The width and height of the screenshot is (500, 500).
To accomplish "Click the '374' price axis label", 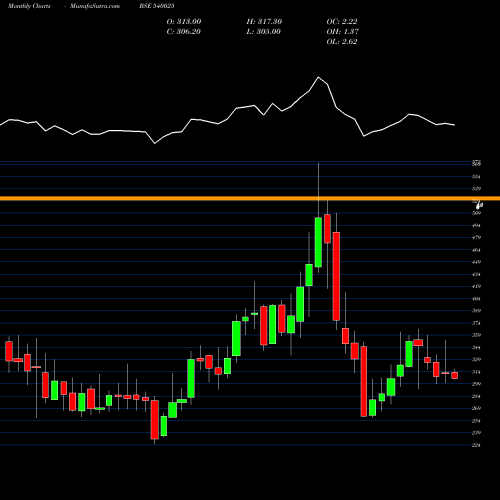I will pyautogui.click(x=476, y=323).
